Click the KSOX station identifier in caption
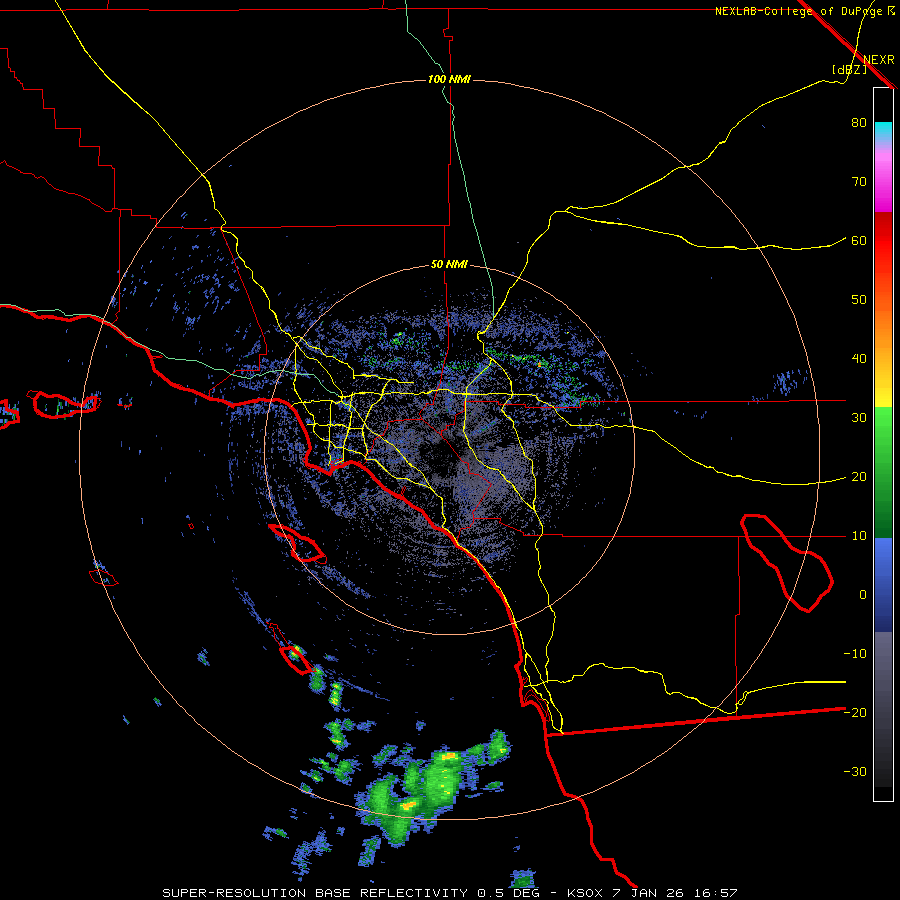Image resolution: width=900 pixels, height=900 pixels. [x=585, y=893]
